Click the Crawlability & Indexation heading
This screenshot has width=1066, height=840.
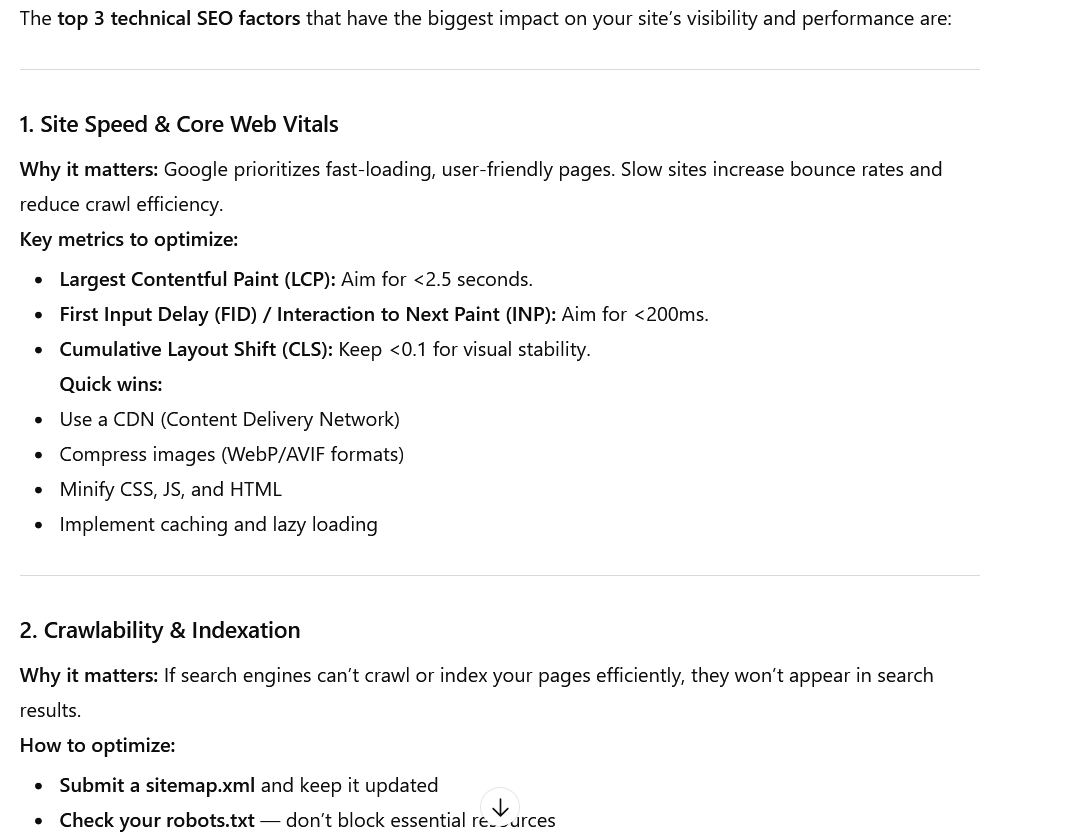click(x=160, y=629)
